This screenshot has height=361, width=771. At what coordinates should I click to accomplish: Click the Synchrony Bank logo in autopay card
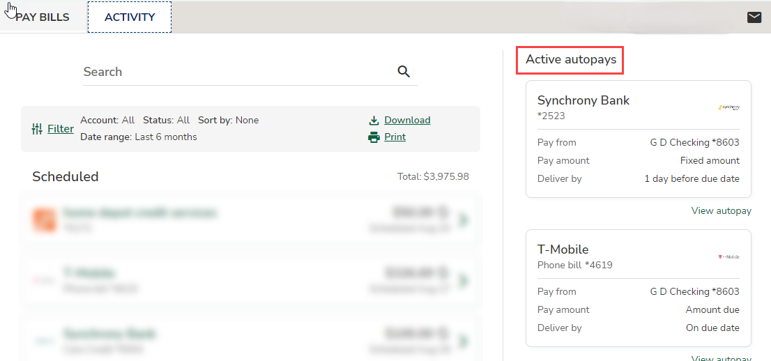729,107
